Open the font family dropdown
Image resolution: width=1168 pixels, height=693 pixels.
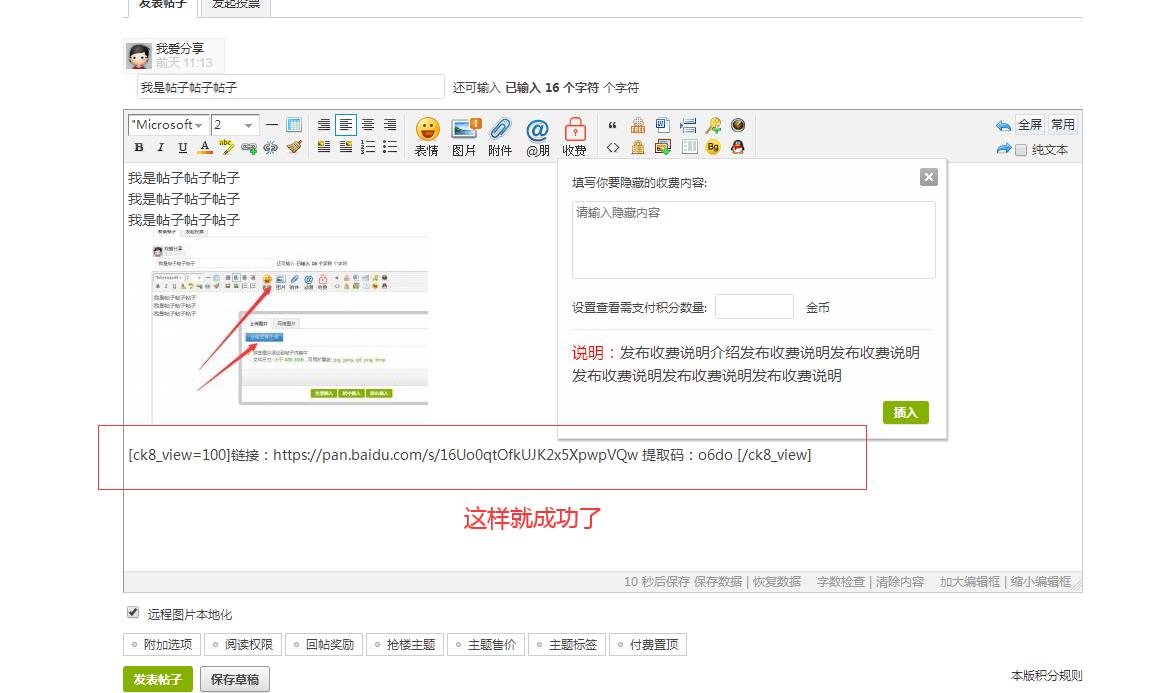pos(167,125)
